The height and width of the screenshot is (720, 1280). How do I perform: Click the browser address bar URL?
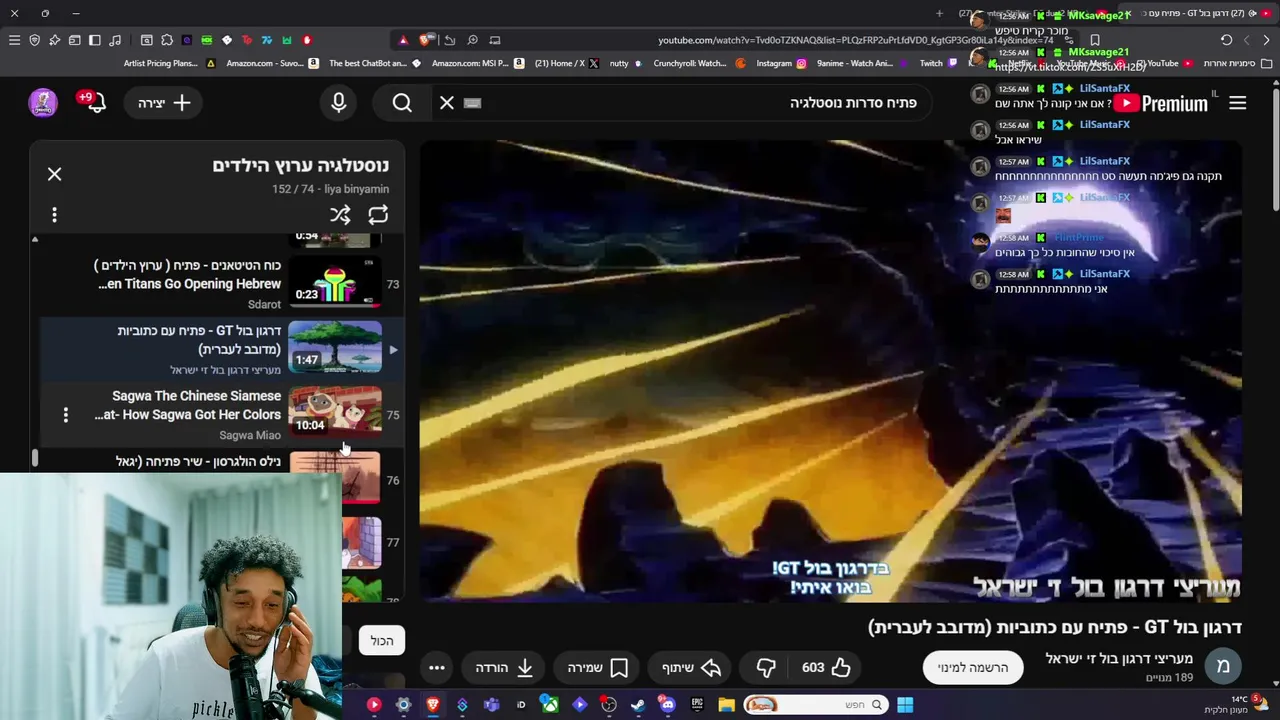coord(855,40)
